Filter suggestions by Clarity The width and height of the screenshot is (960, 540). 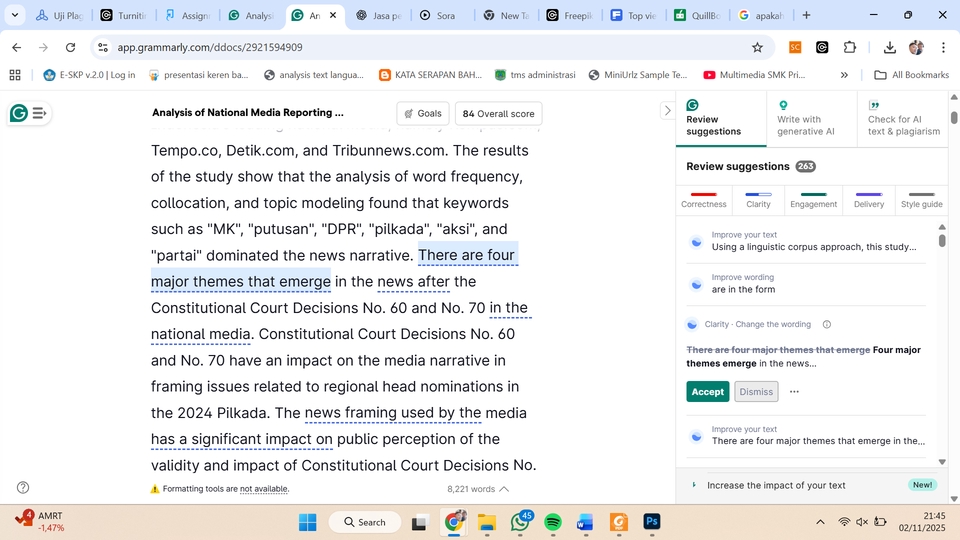coord(758,199)
